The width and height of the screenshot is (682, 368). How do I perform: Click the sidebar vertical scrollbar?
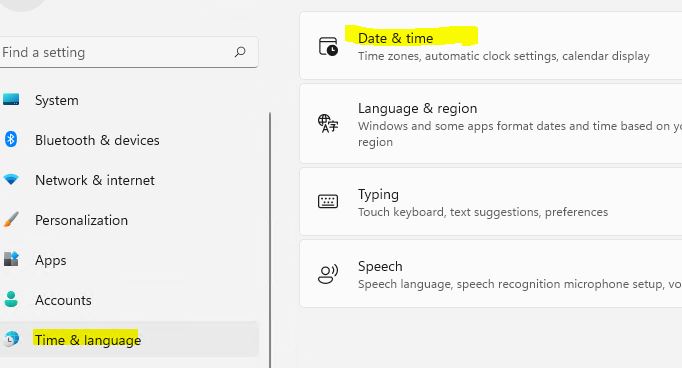point(270,240)
